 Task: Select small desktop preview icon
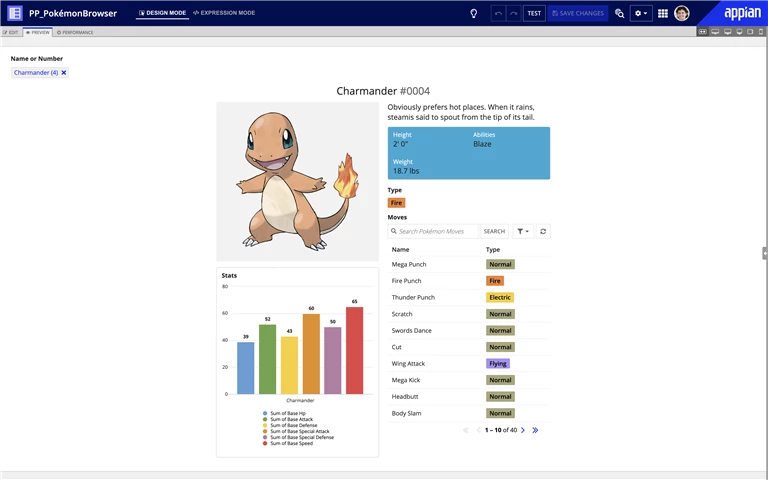point(739,32)
